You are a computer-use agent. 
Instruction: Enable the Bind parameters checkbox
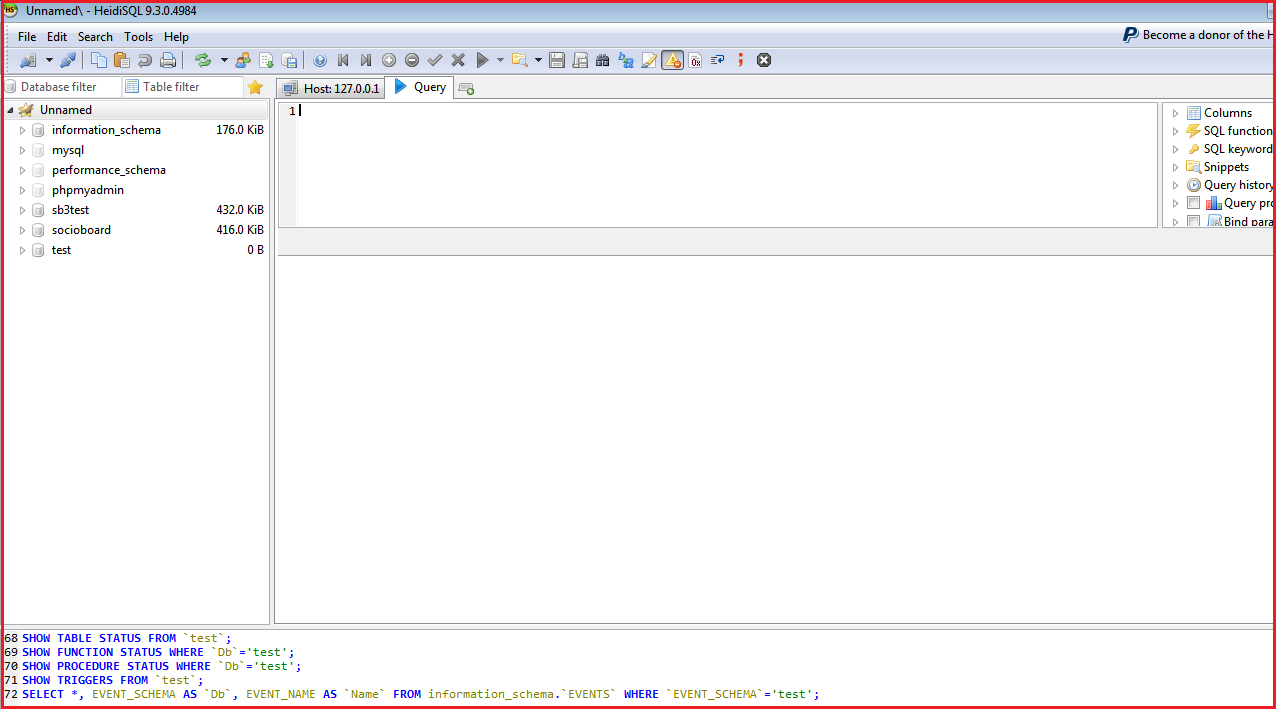(1193, 221)
